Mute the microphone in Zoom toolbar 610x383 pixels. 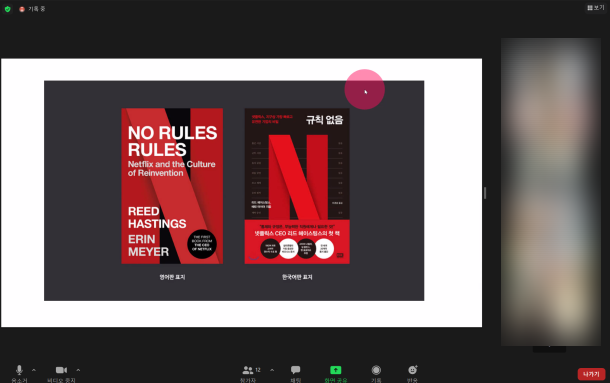19,370
